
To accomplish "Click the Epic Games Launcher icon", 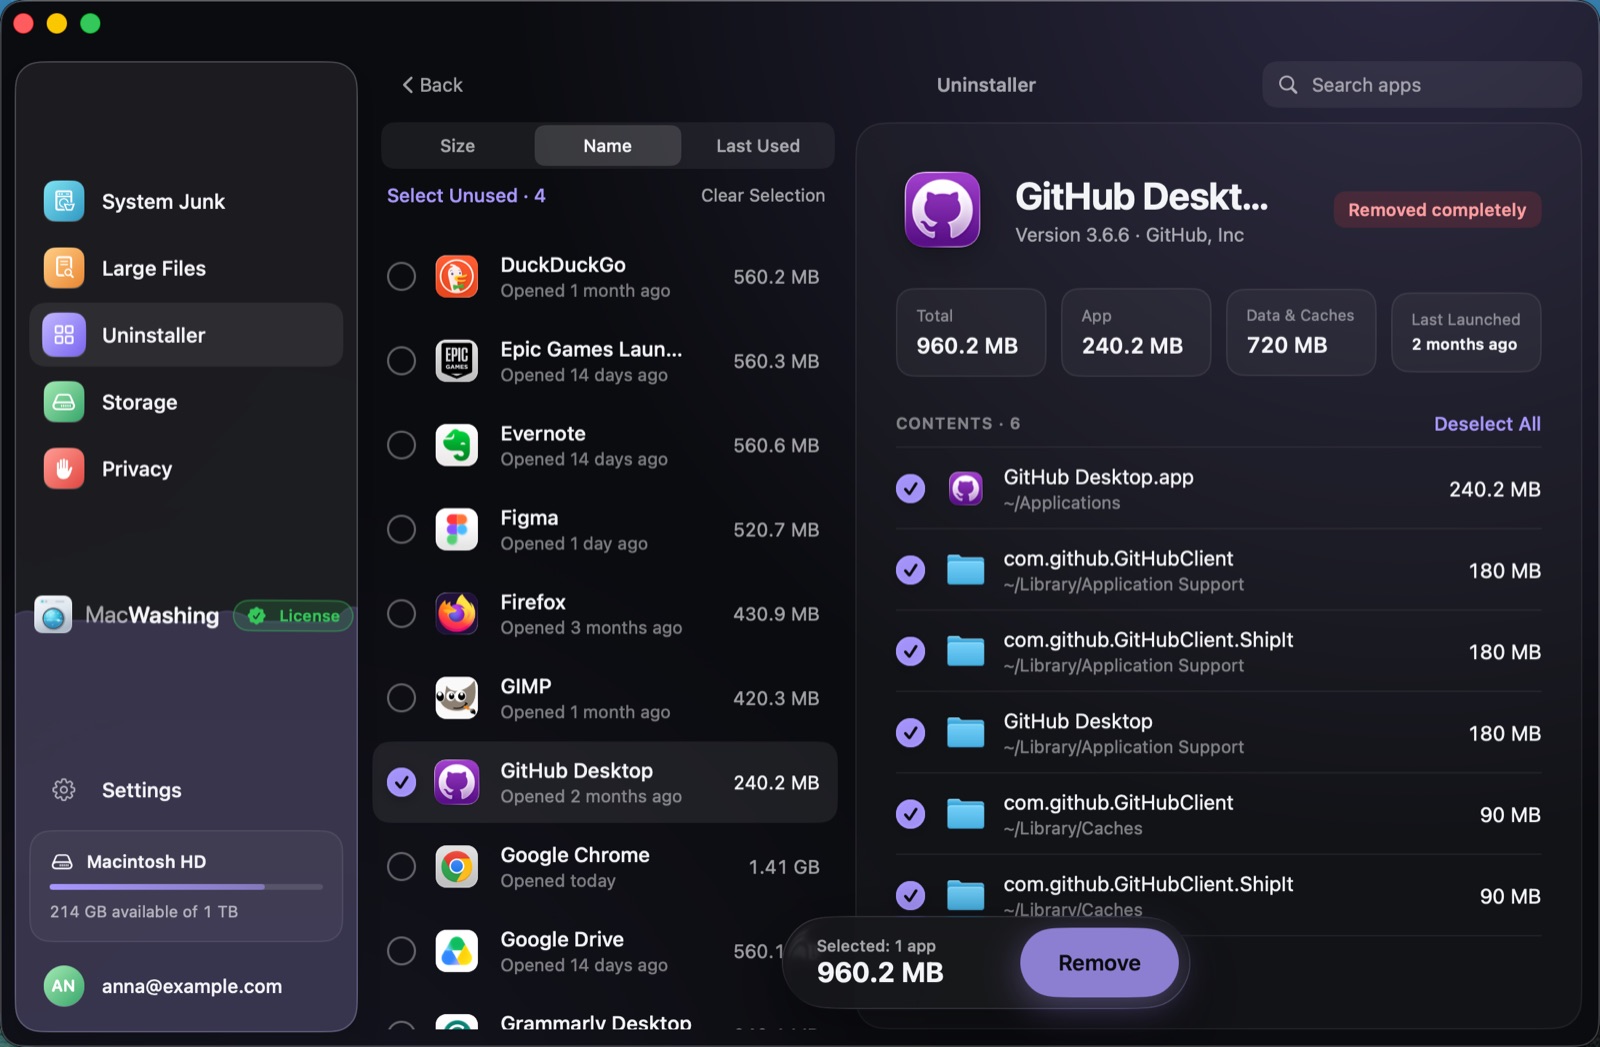I will (x=457, y=361).
